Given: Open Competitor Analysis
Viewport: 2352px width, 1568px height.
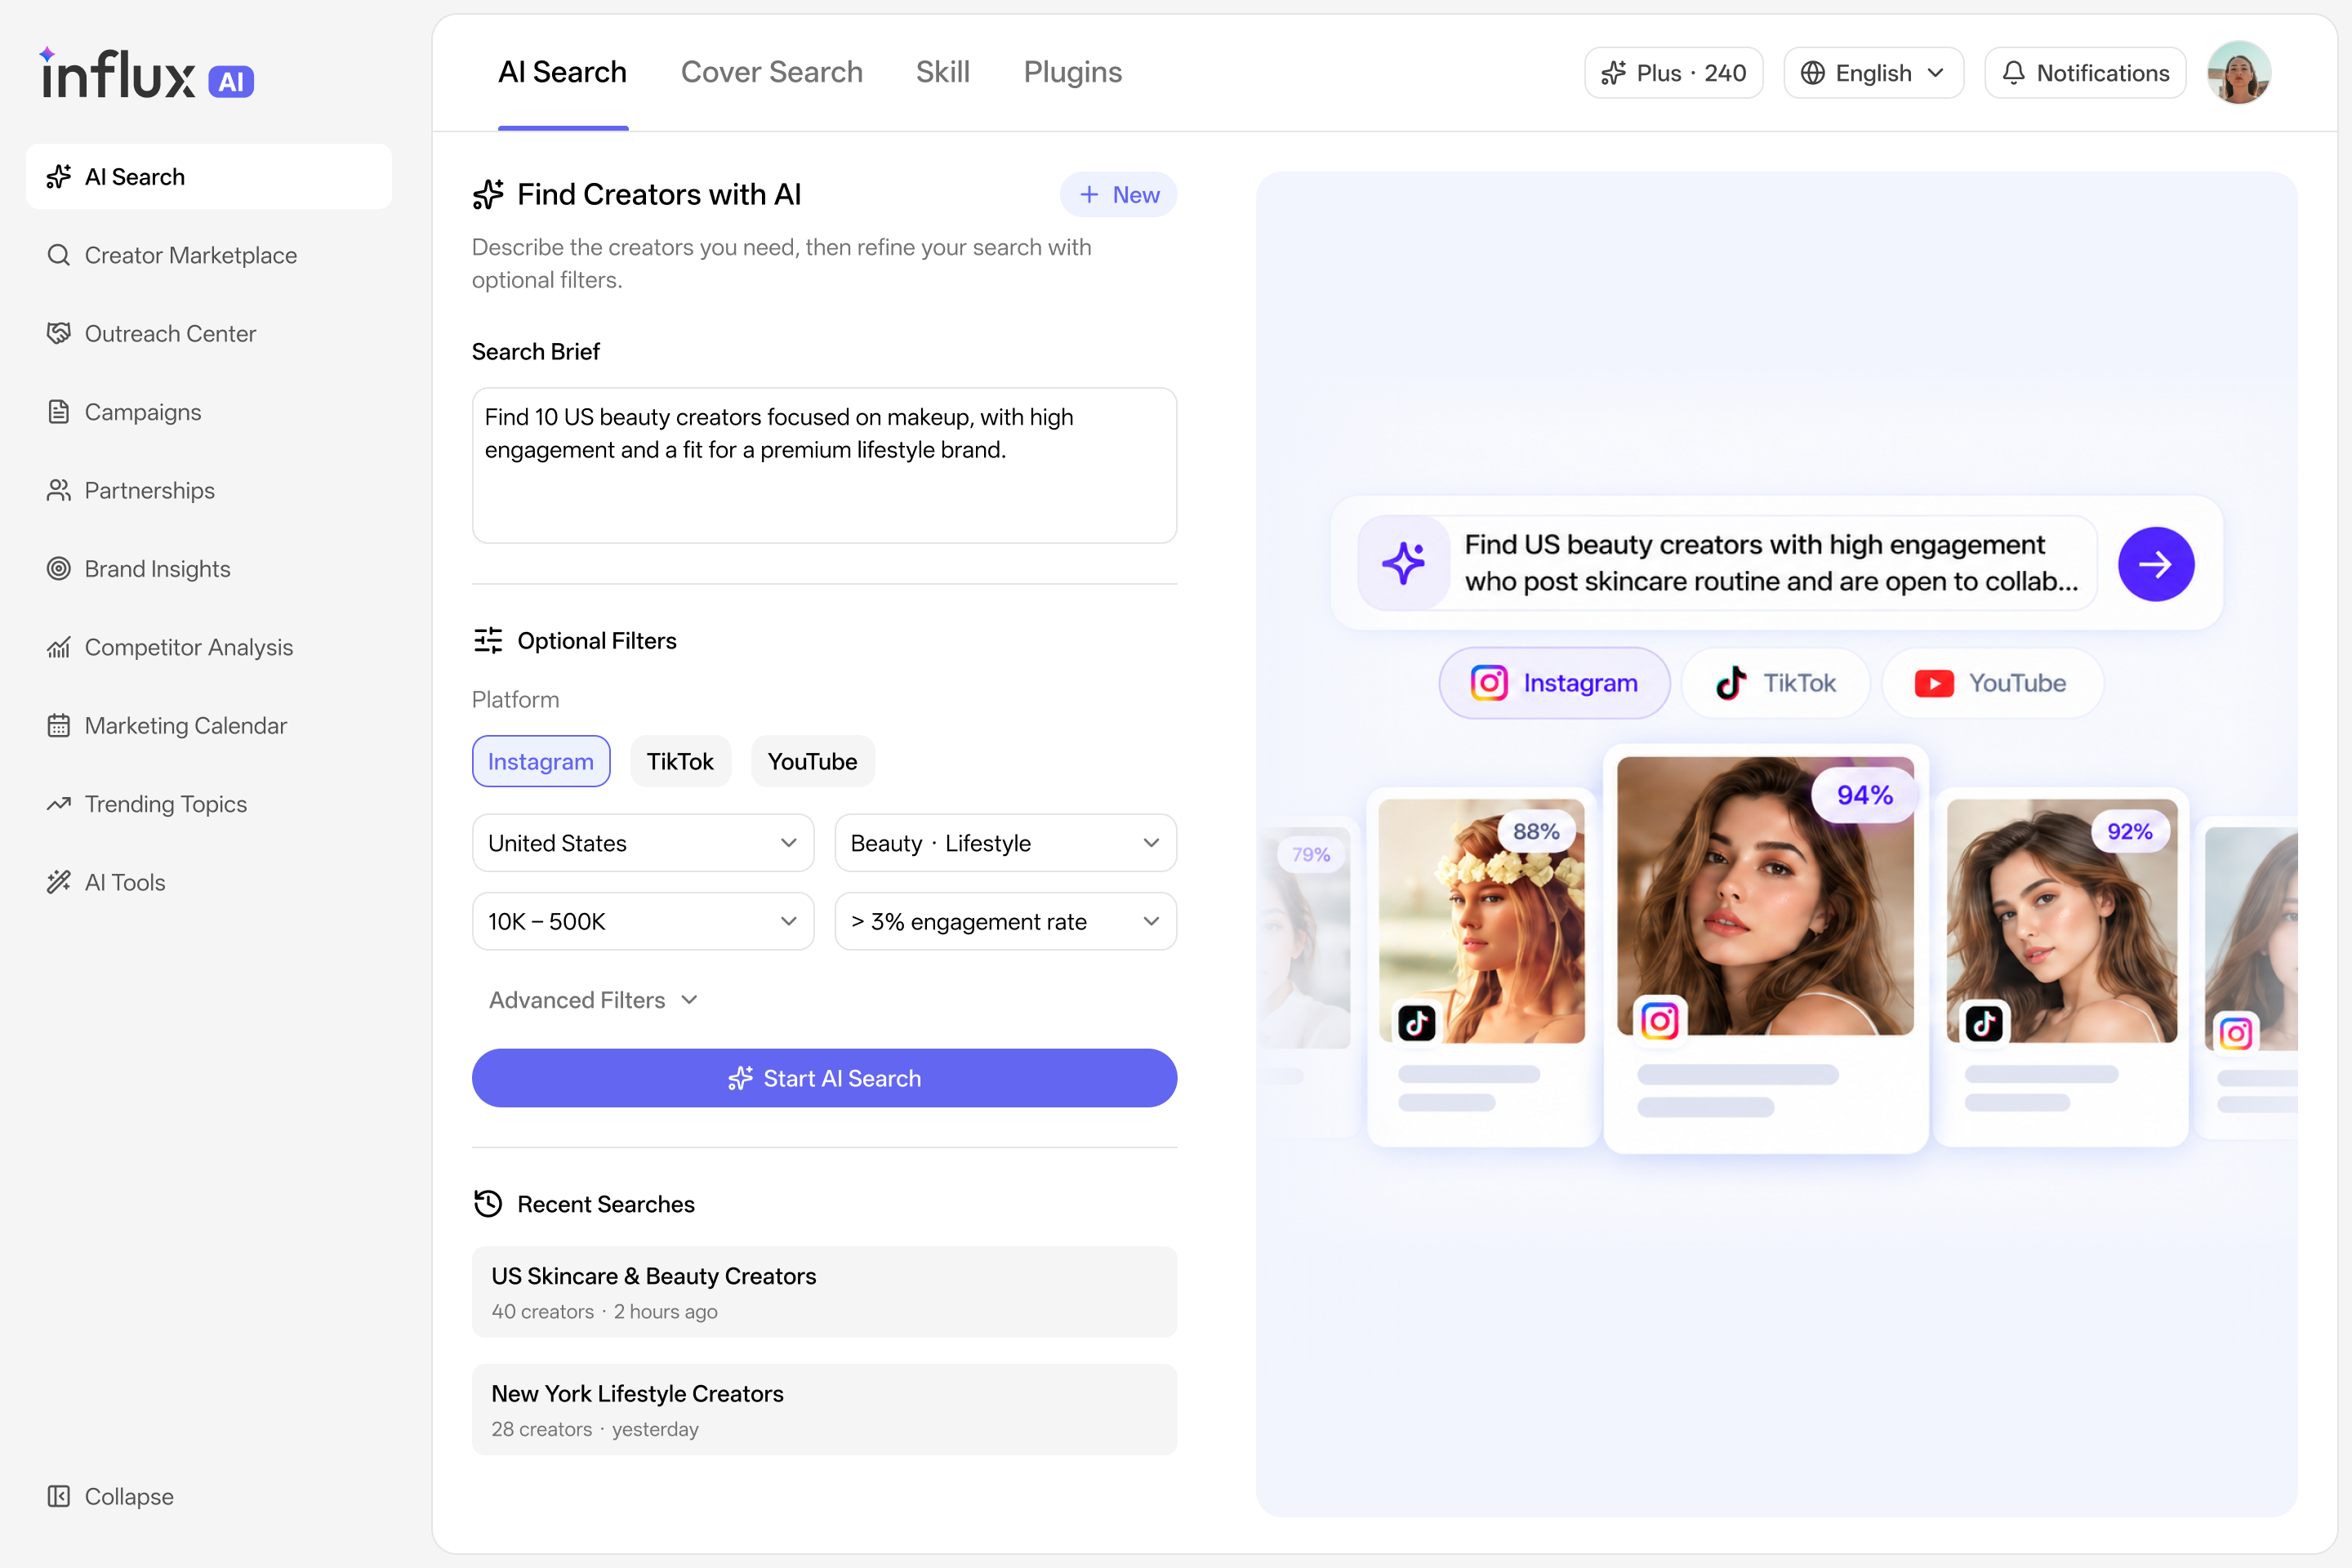Looking at the screenshot, I should click(209, 647).
